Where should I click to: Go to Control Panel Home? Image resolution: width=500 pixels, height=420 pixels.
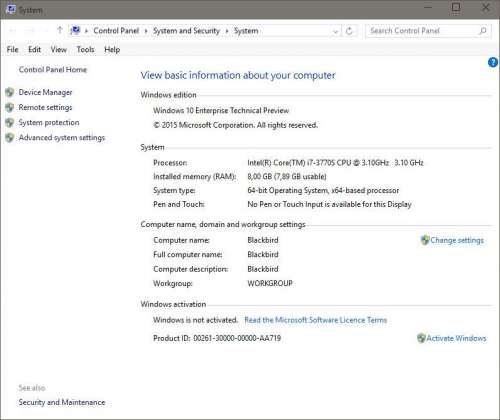[53, 69]
